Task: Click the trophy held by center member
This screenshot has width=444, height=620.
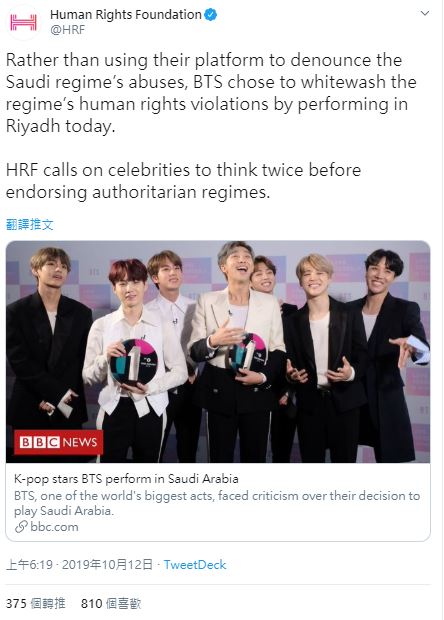Action: pyautogui.click(x=248, y=352)
